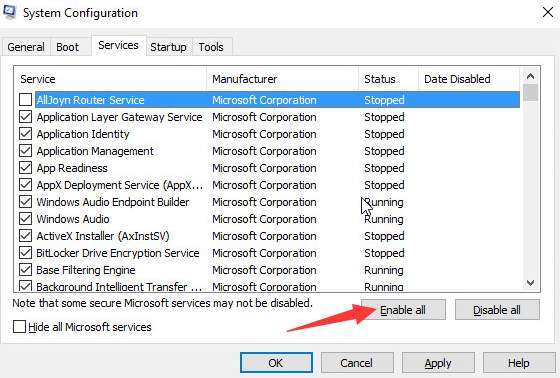Uncheck the Application Identity checkbox
Viewport: 560px width, 378px height.
pyautogui.click(x=25, y=134)
